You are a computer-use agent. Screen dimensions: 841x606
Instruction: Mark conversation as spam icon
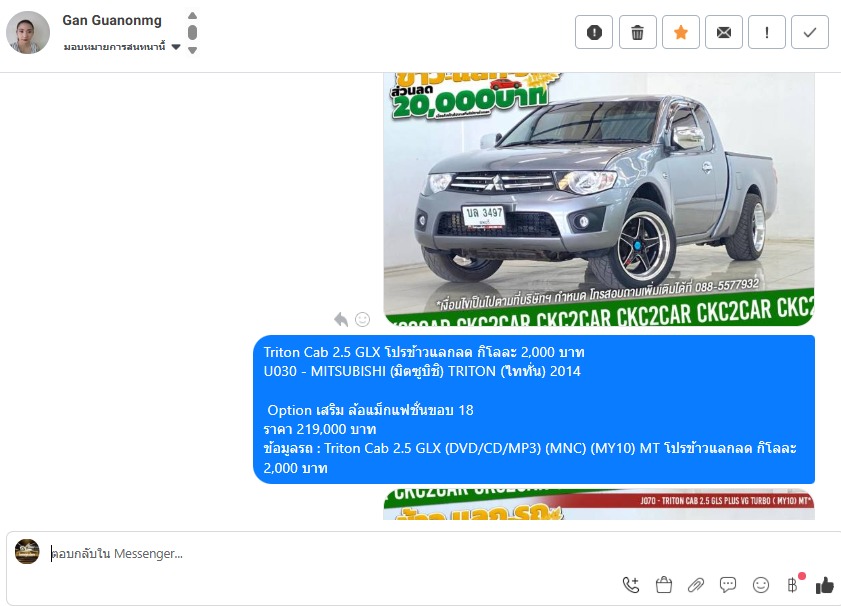click(x=594, y=32)
